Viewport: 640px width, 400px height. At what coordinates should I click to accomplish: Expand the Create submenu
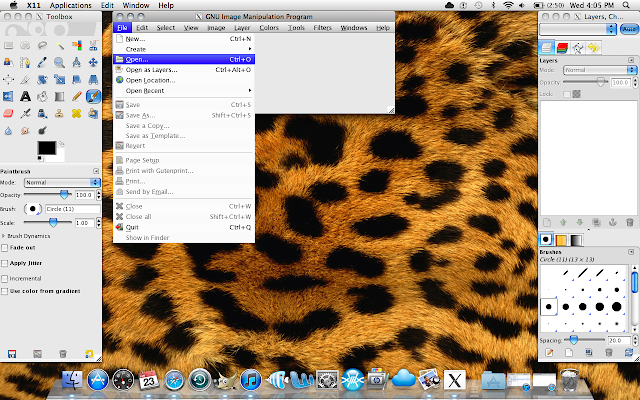point(184,49)
